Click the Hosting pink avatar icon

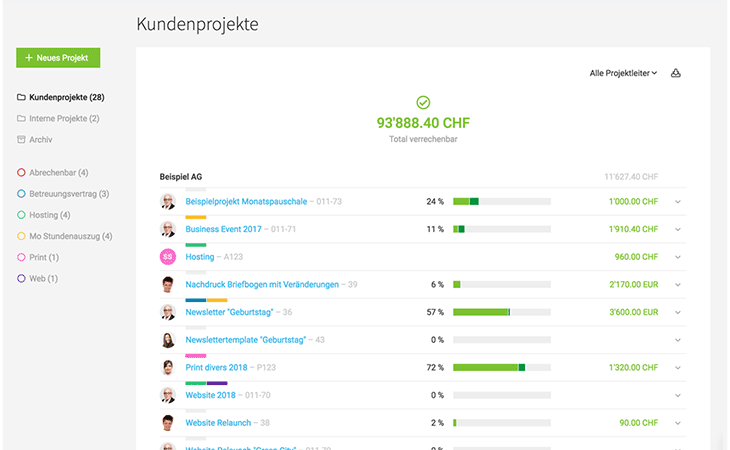[168, 257]
